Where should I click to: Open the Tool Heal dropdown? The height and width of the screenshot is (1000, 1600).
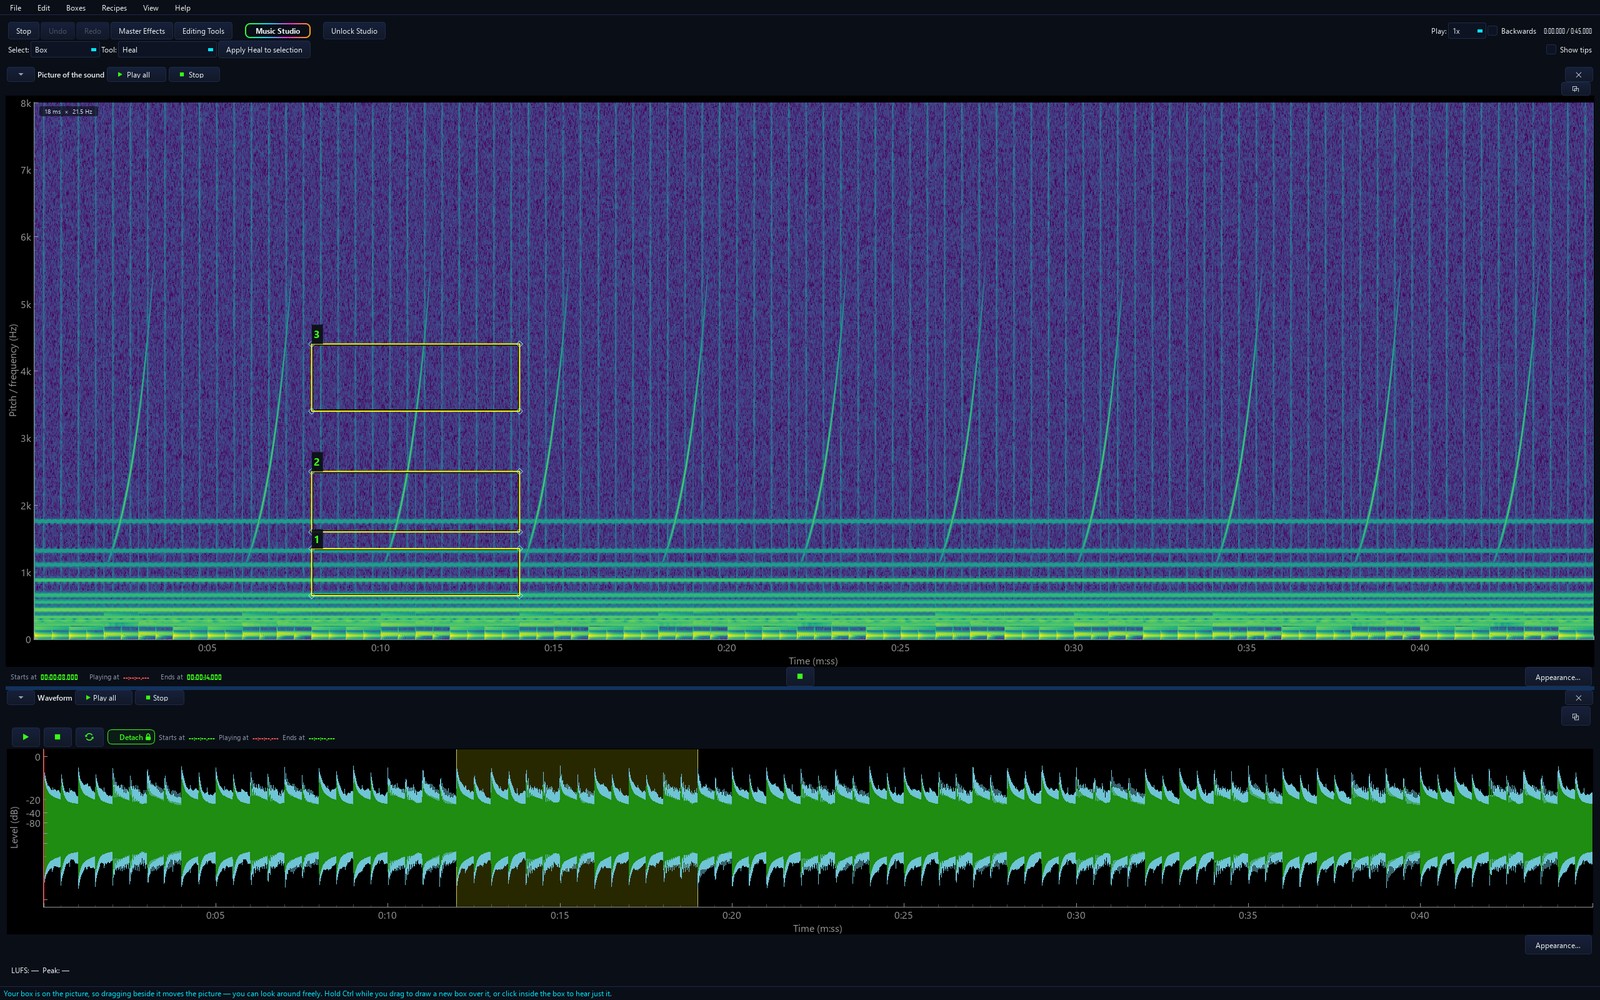pos(168,50)
